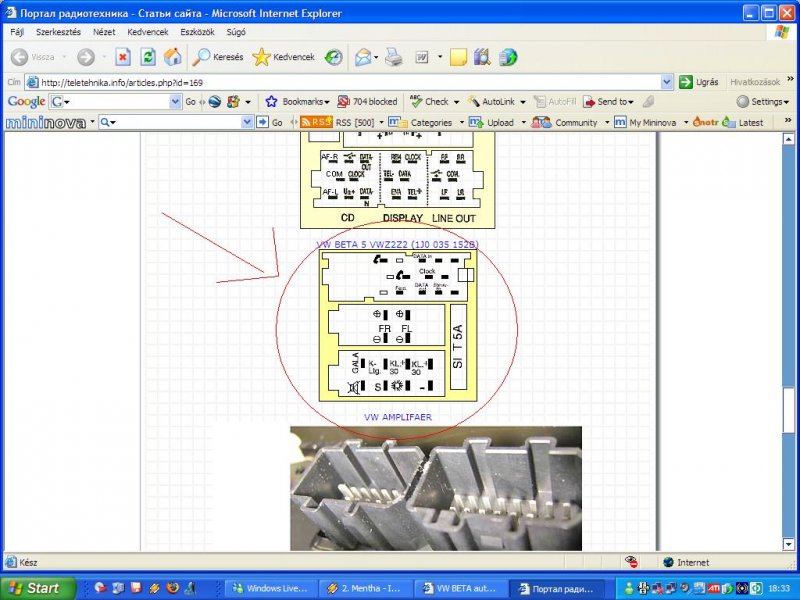Click the VW BETA 5 VWZ2Z2 link
800x600 pixels.
[397, 244]
